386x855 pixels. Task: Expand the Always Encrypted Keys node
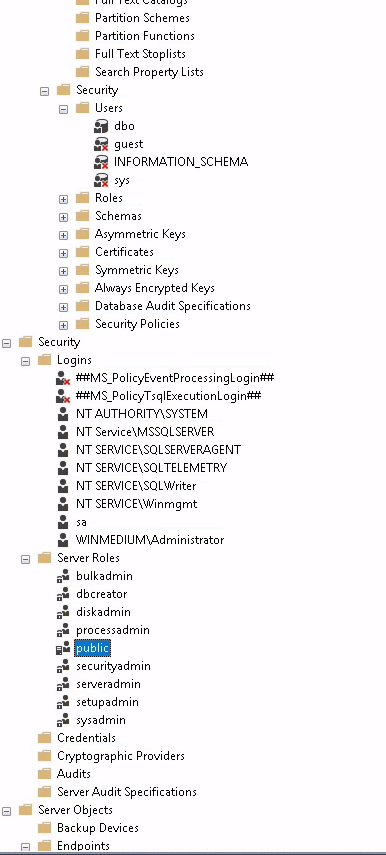click(x=64, y=288)
